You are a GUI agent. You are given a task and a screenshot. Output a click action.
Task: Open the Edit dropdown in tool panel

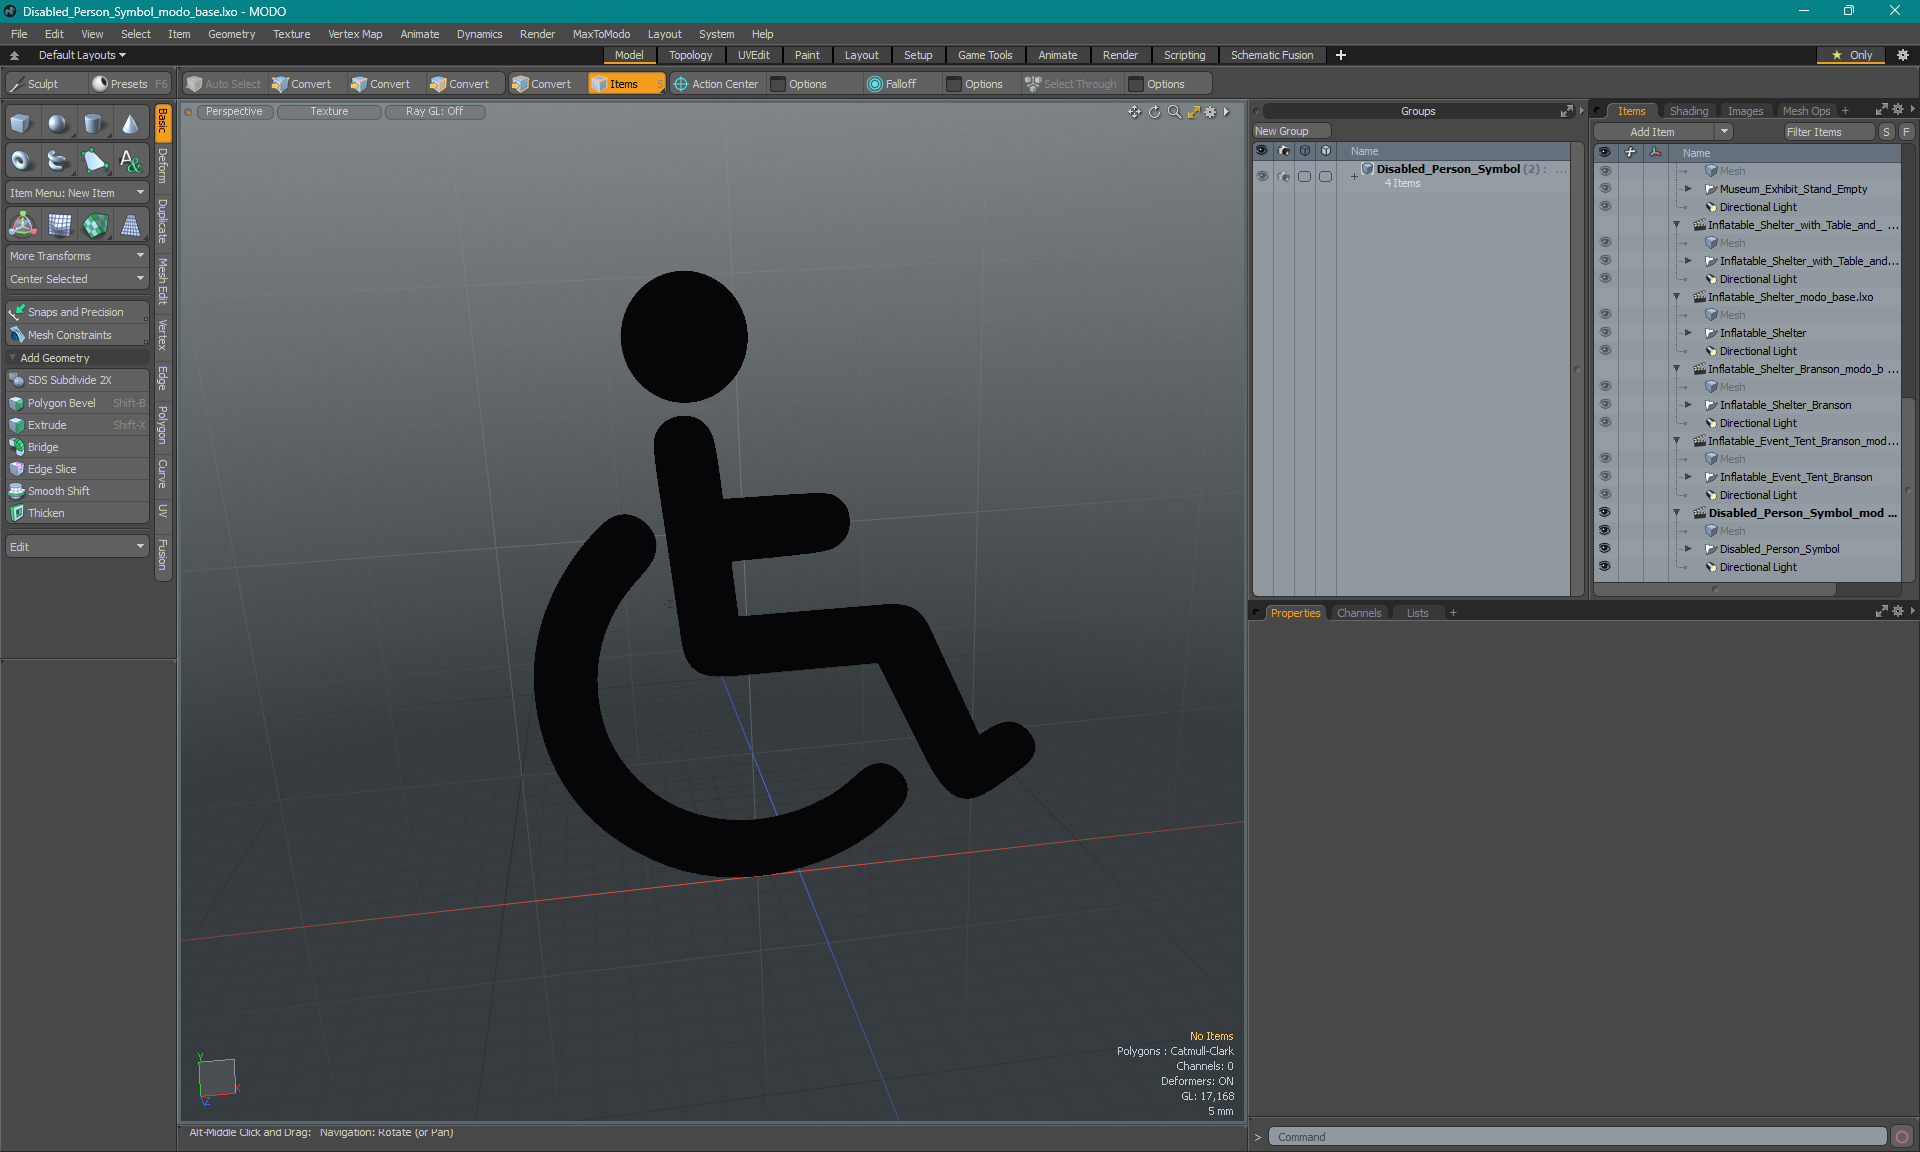coord(77,547)
